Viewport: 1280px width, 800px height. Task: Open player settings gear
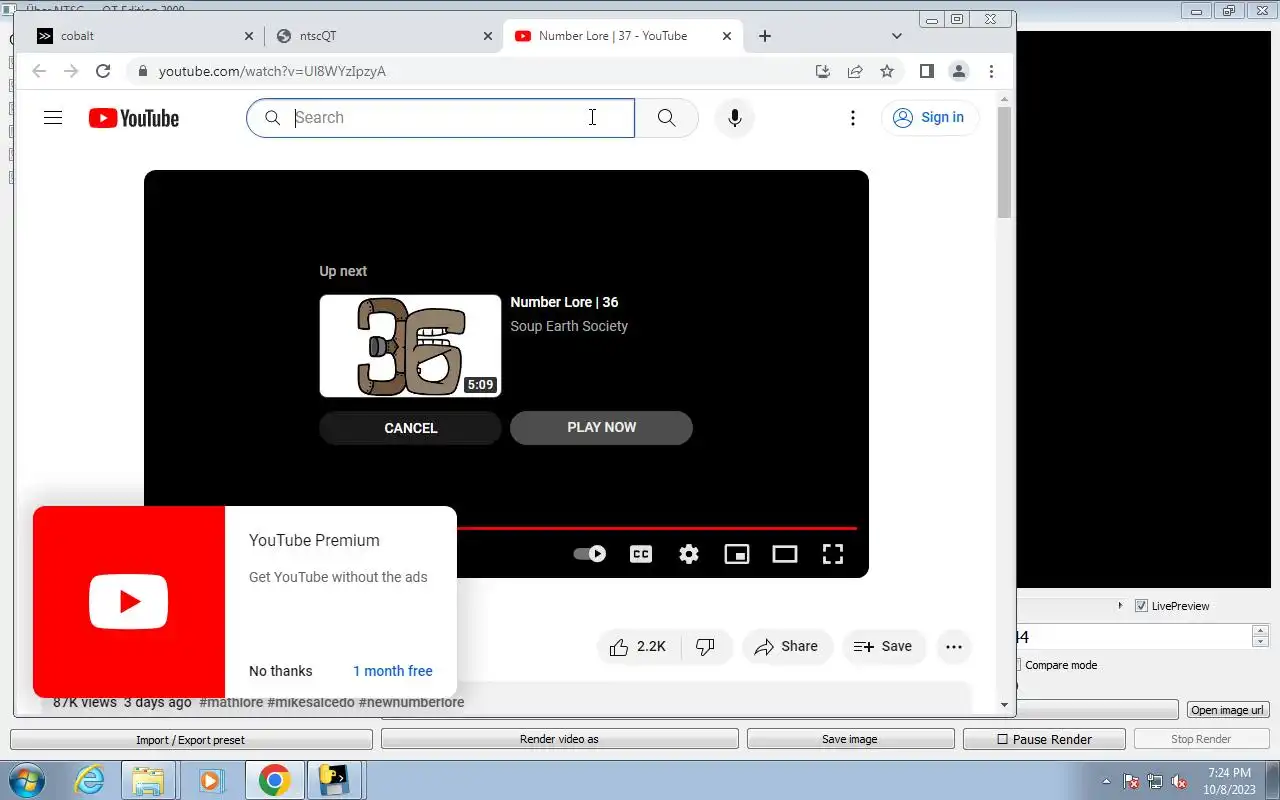click(x=689, y=554)
